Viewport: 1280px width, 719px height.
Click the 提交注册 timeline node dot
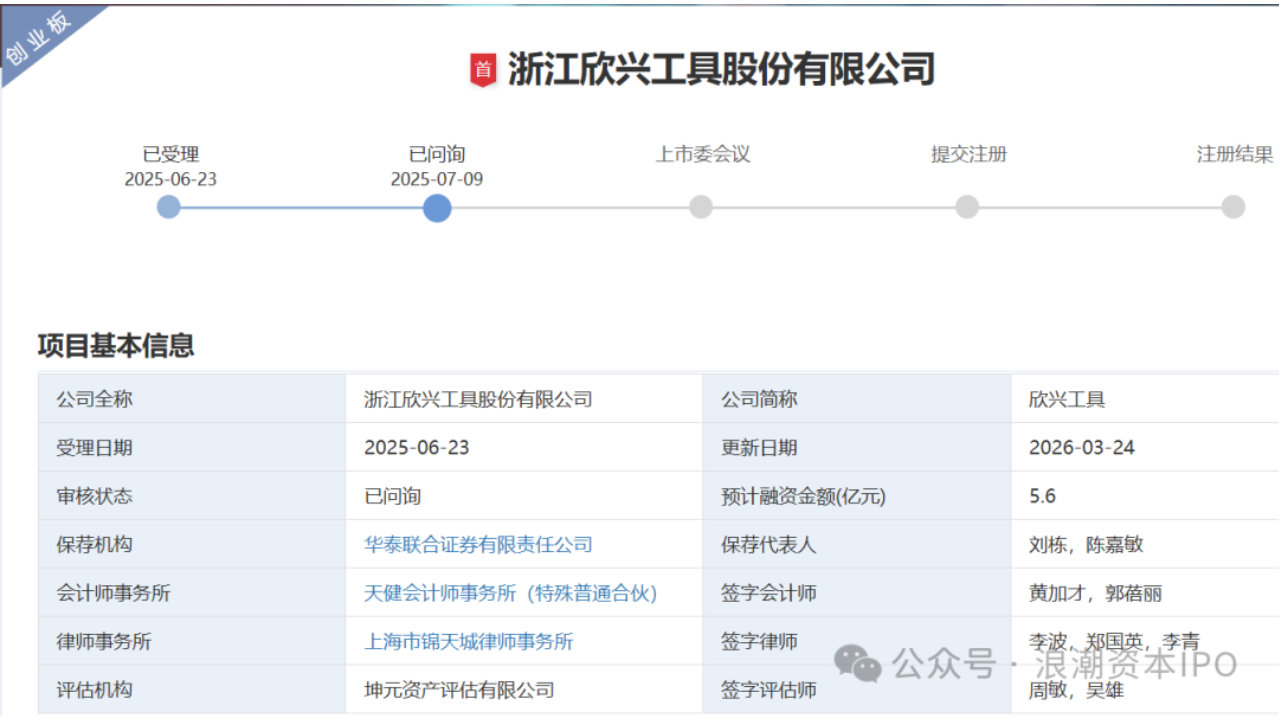965,208
